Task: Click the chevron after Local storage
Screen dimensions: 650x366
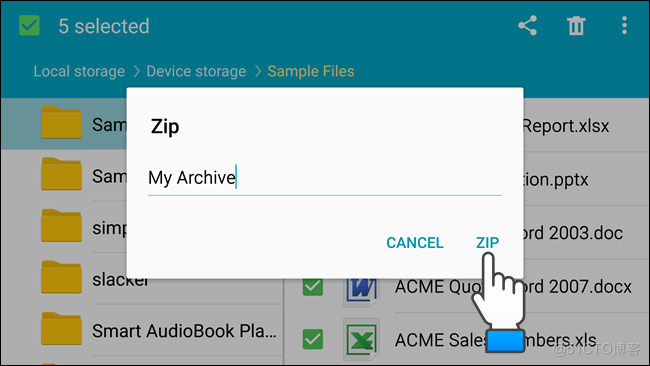Action: click(136, 71)
